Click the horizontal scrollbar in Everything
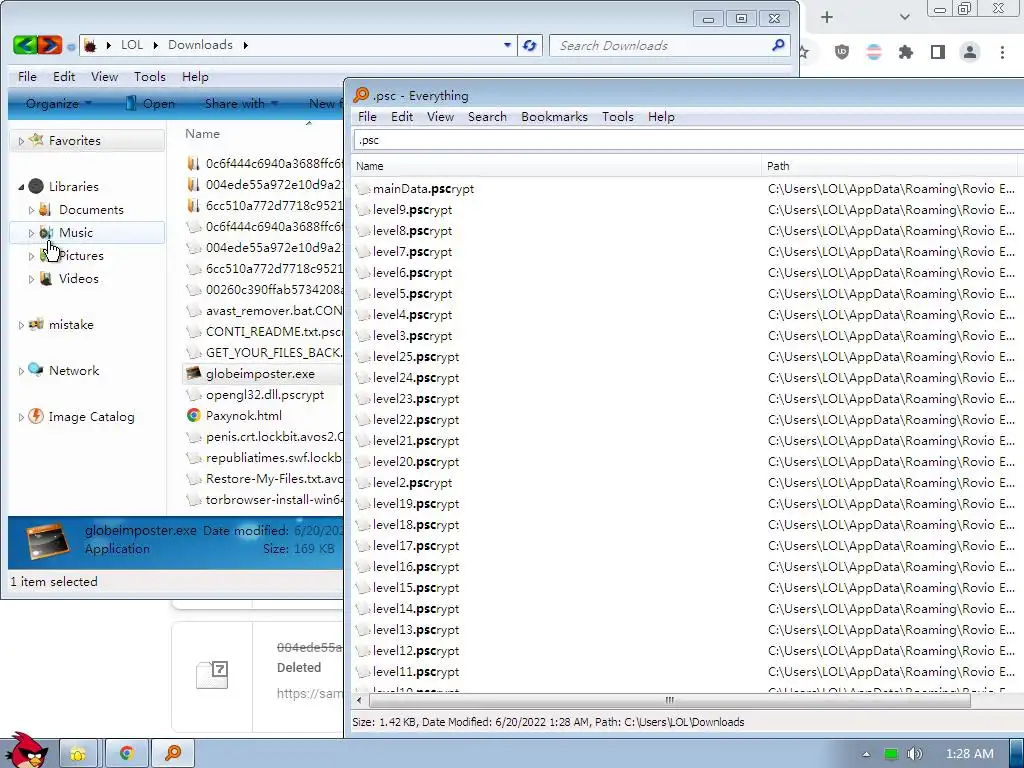 (669, 701)
